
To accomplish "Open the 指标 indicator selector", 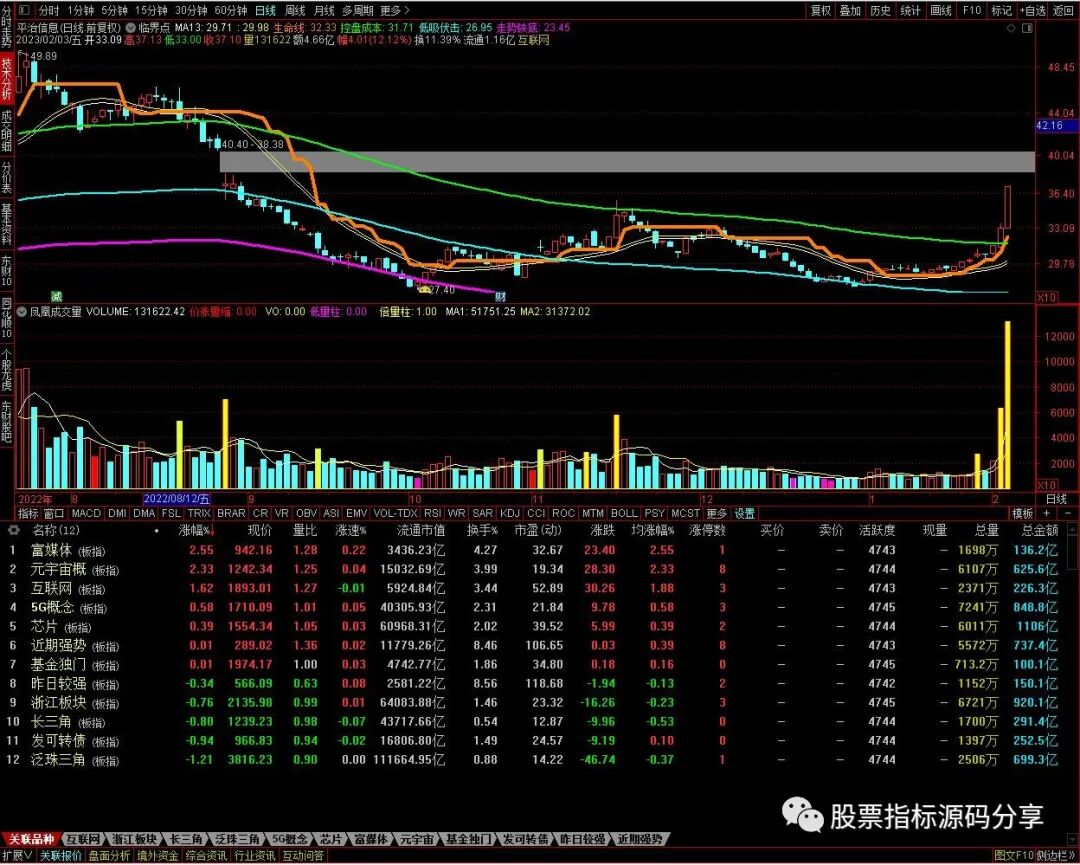I will point(28,513).
